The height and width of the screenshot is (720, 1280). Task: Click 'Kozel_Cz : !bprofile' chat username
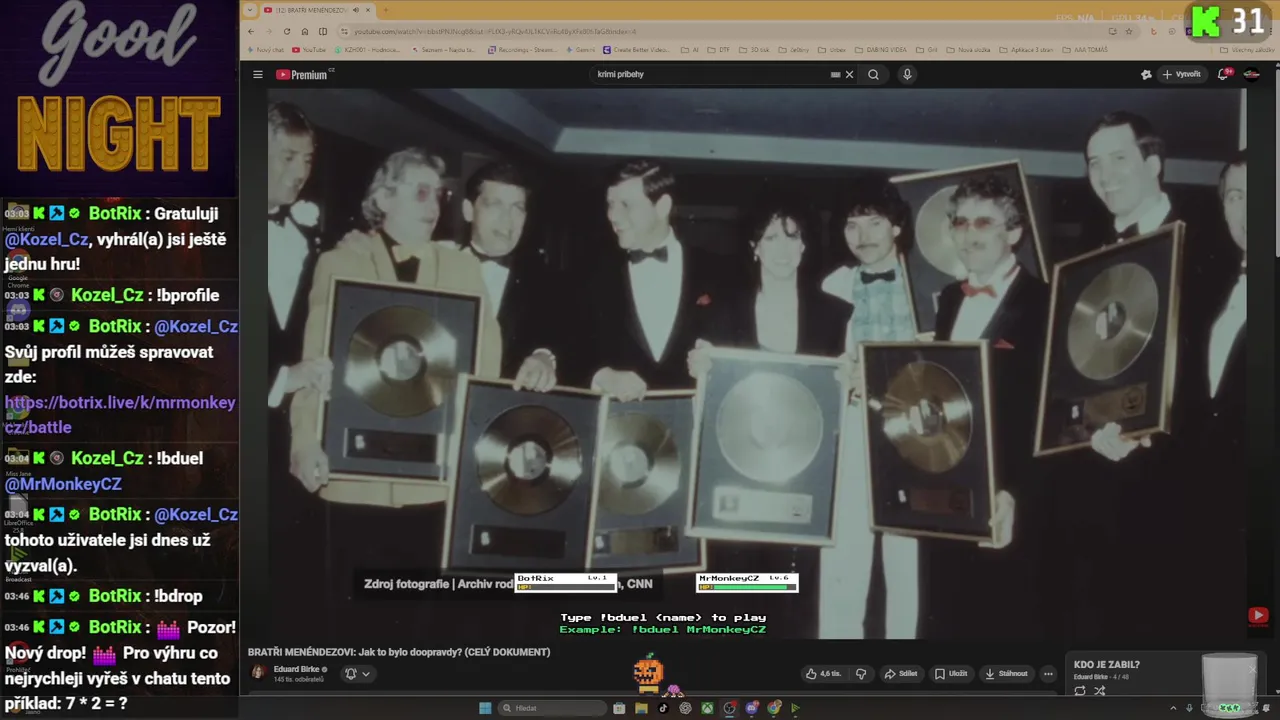tap(107, 295)
